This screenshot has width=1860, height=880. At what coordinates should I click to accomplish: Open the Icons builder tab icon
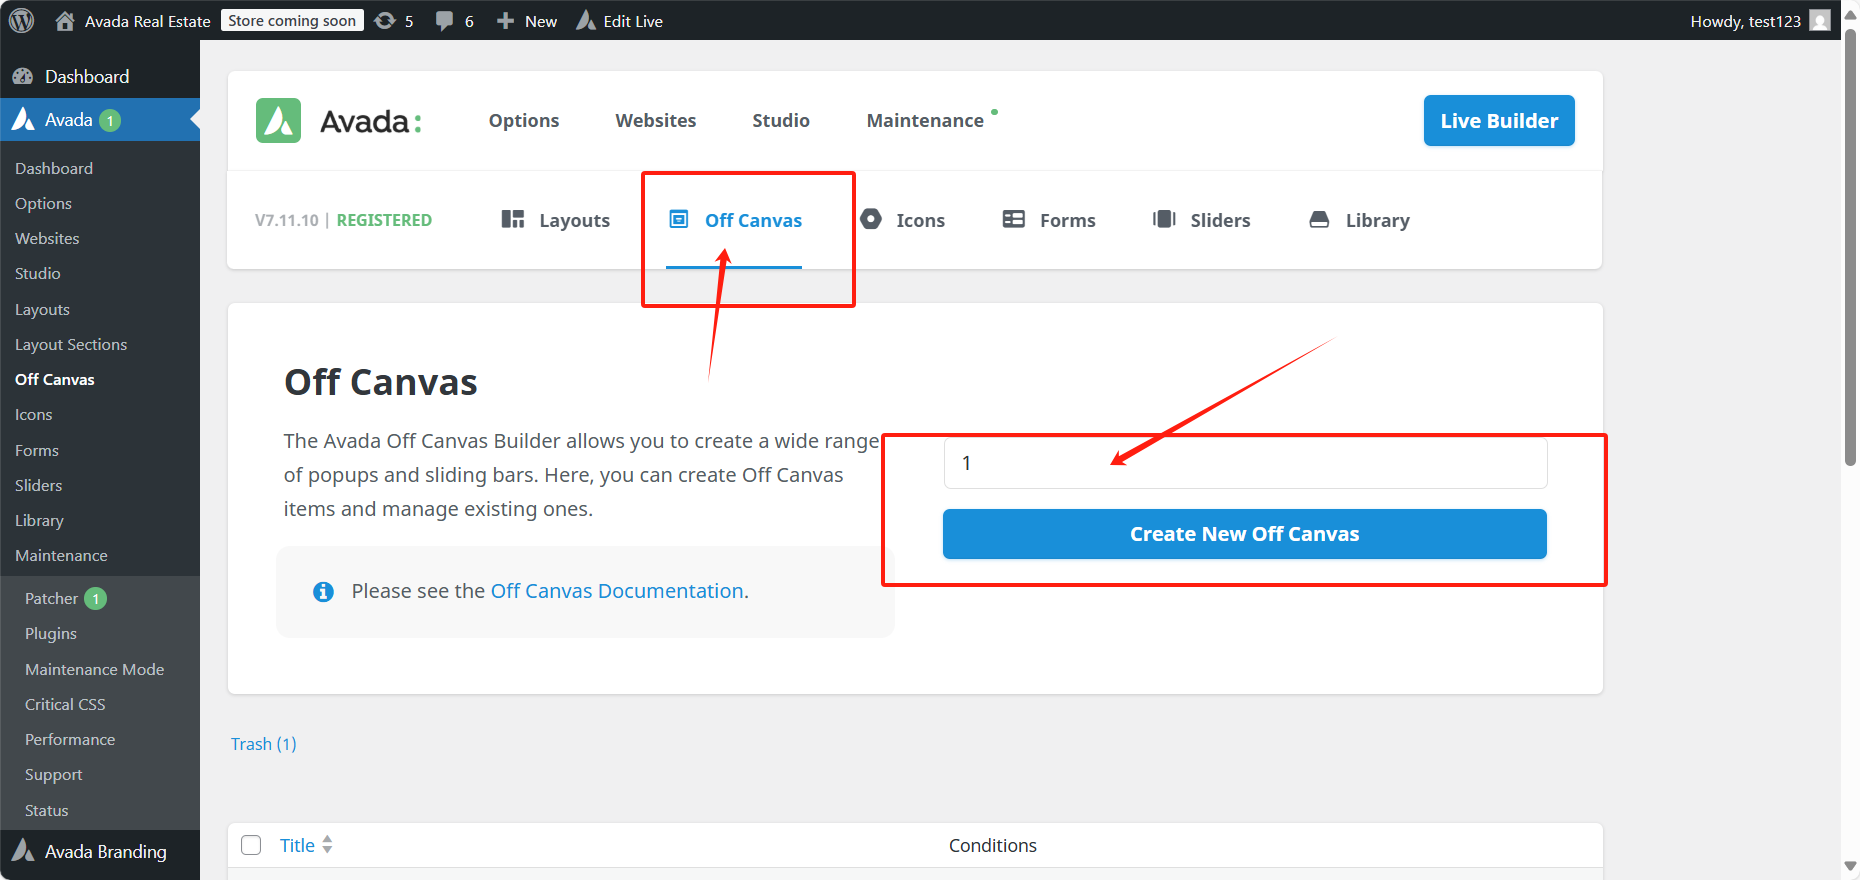click(871, 219)
